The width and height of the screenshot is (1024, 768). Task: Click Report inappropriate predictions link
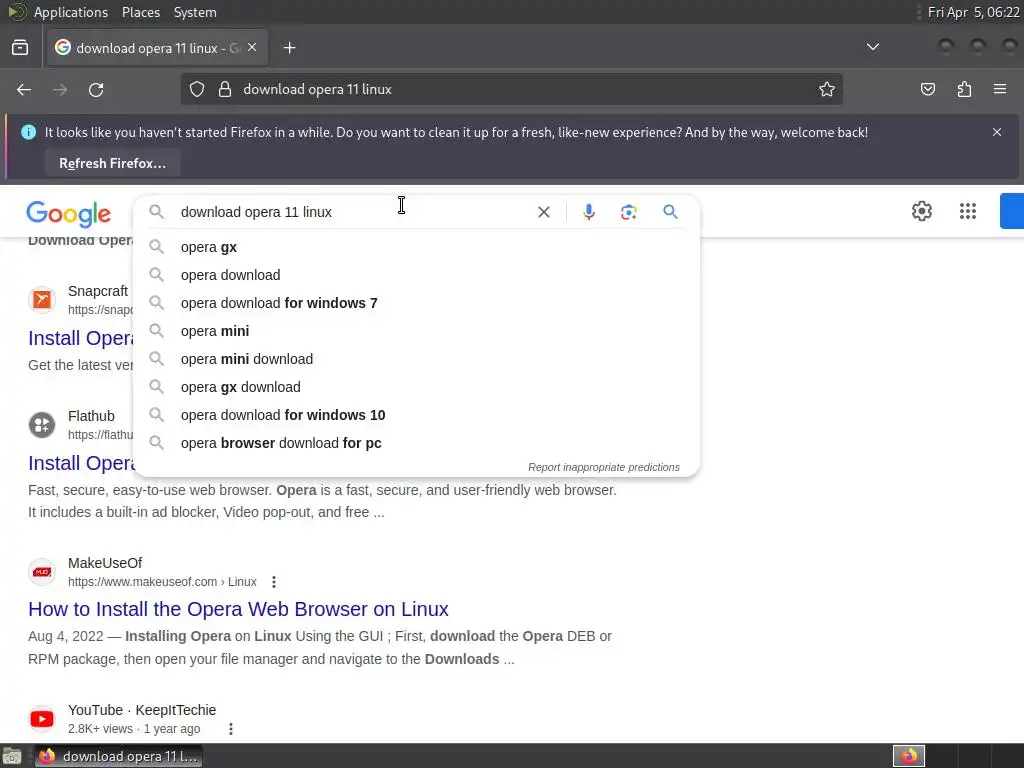click(603, 468)
